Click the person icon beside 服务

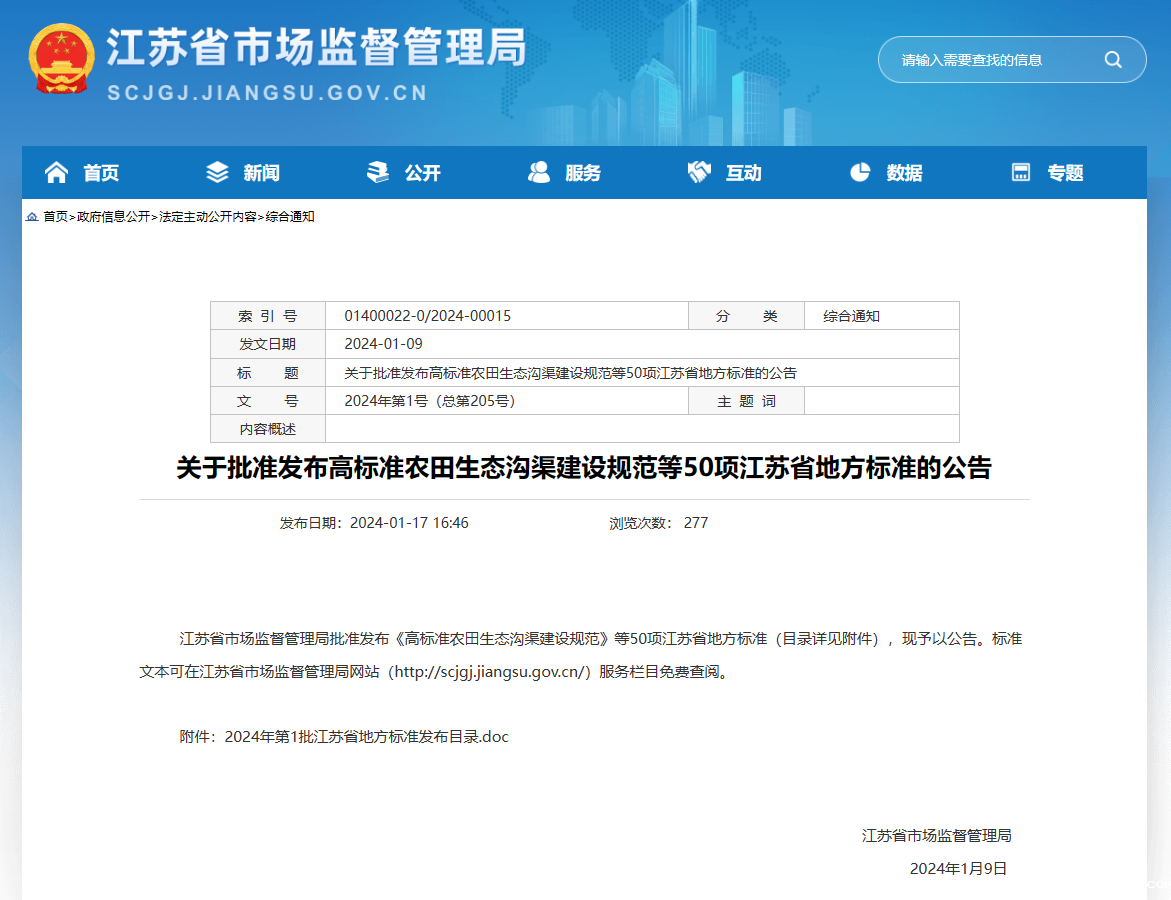pyautogui.click(x=539, y=173)
